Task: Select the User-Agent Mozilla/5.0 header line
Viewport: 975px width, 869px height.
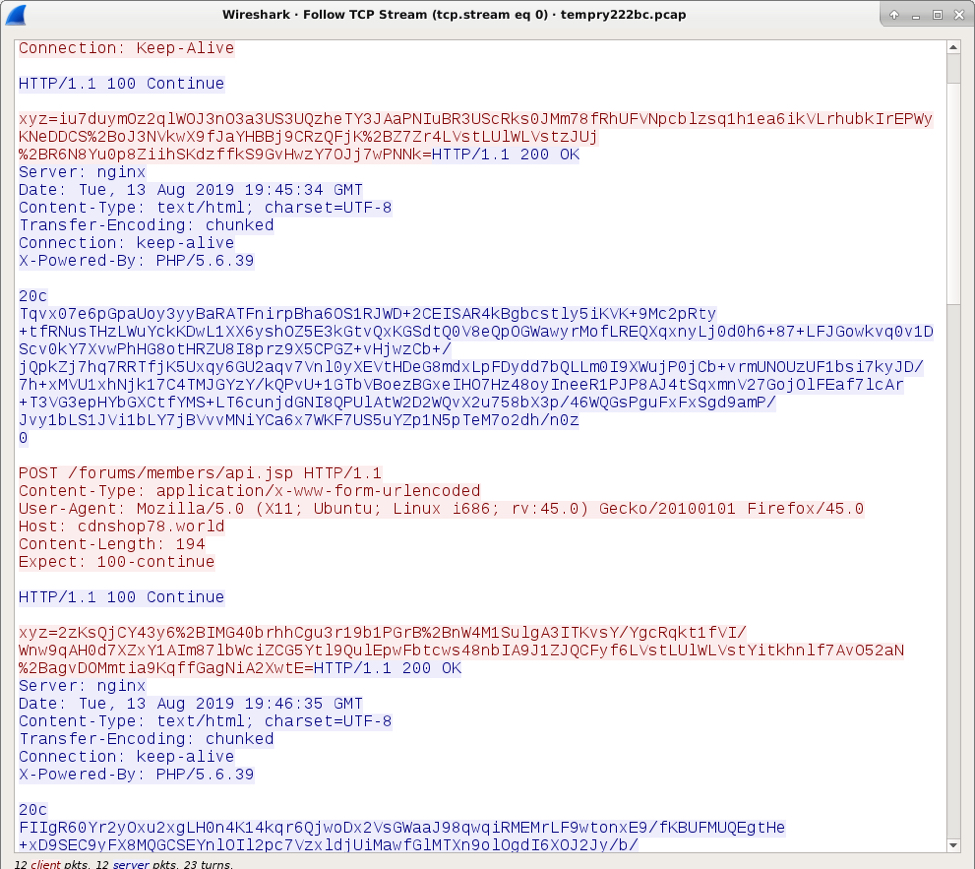Action: pos(440,509)
